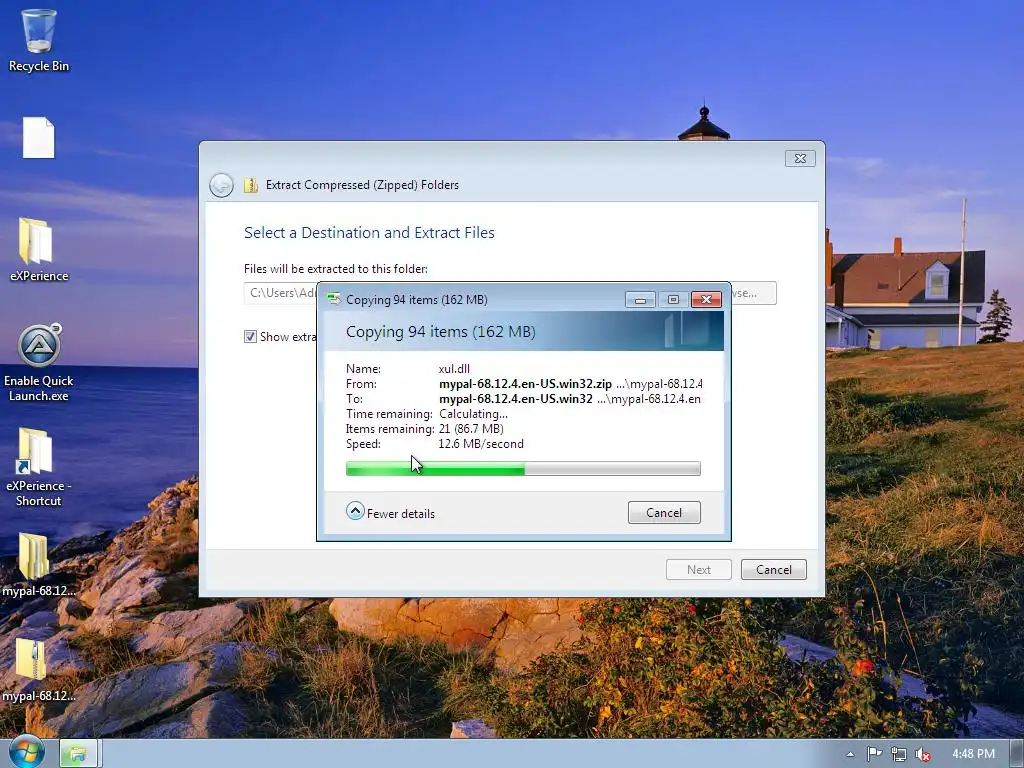Click the back arrow in Extract wizard
This screenshot has width=1024, height=768.
pyautogui.click(x=221, y=185)
